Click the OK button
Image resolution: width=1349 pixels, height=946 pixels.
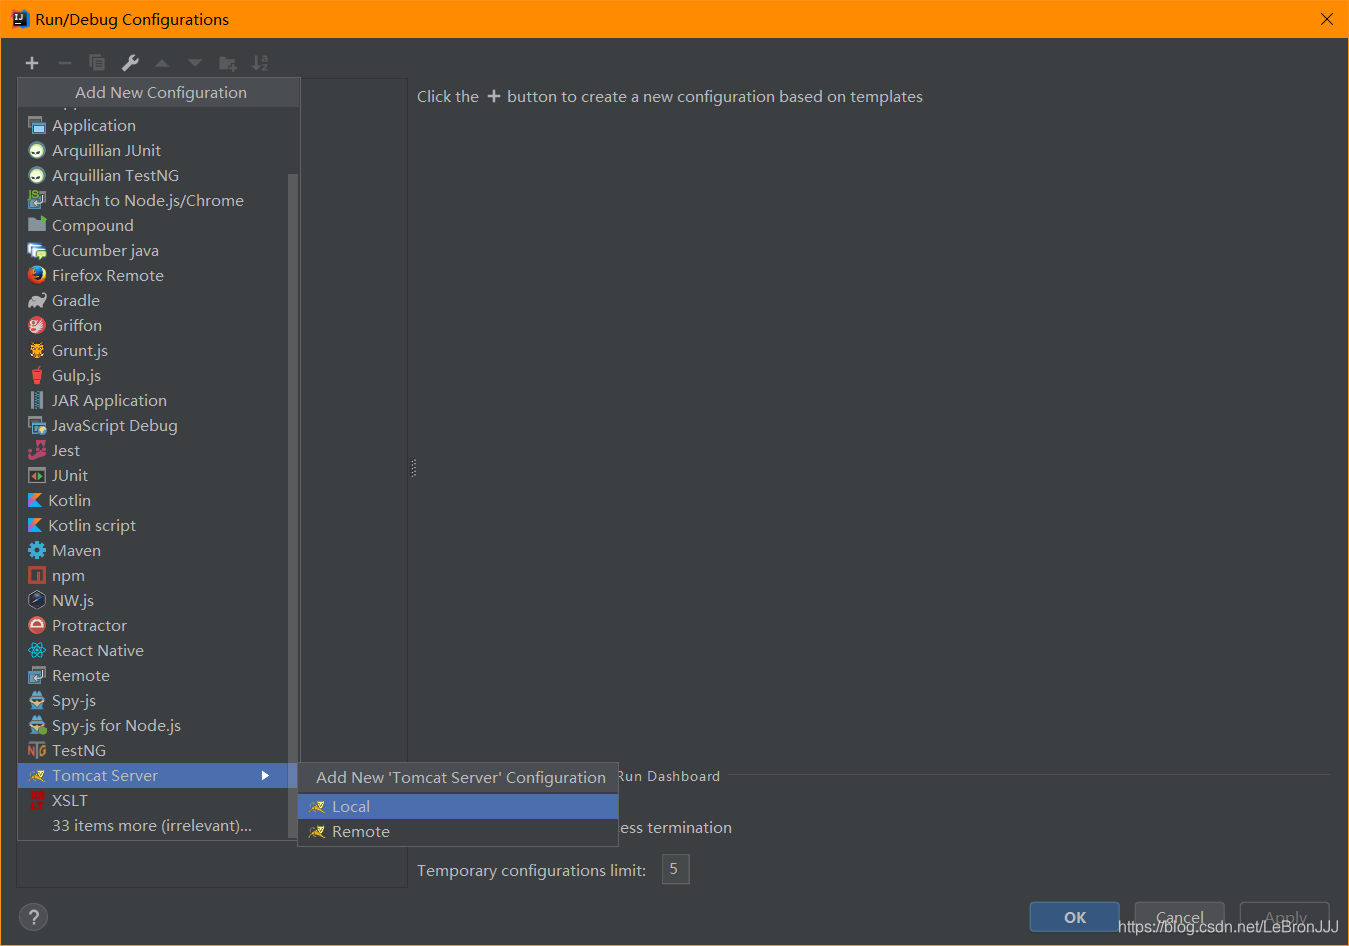1075,917
